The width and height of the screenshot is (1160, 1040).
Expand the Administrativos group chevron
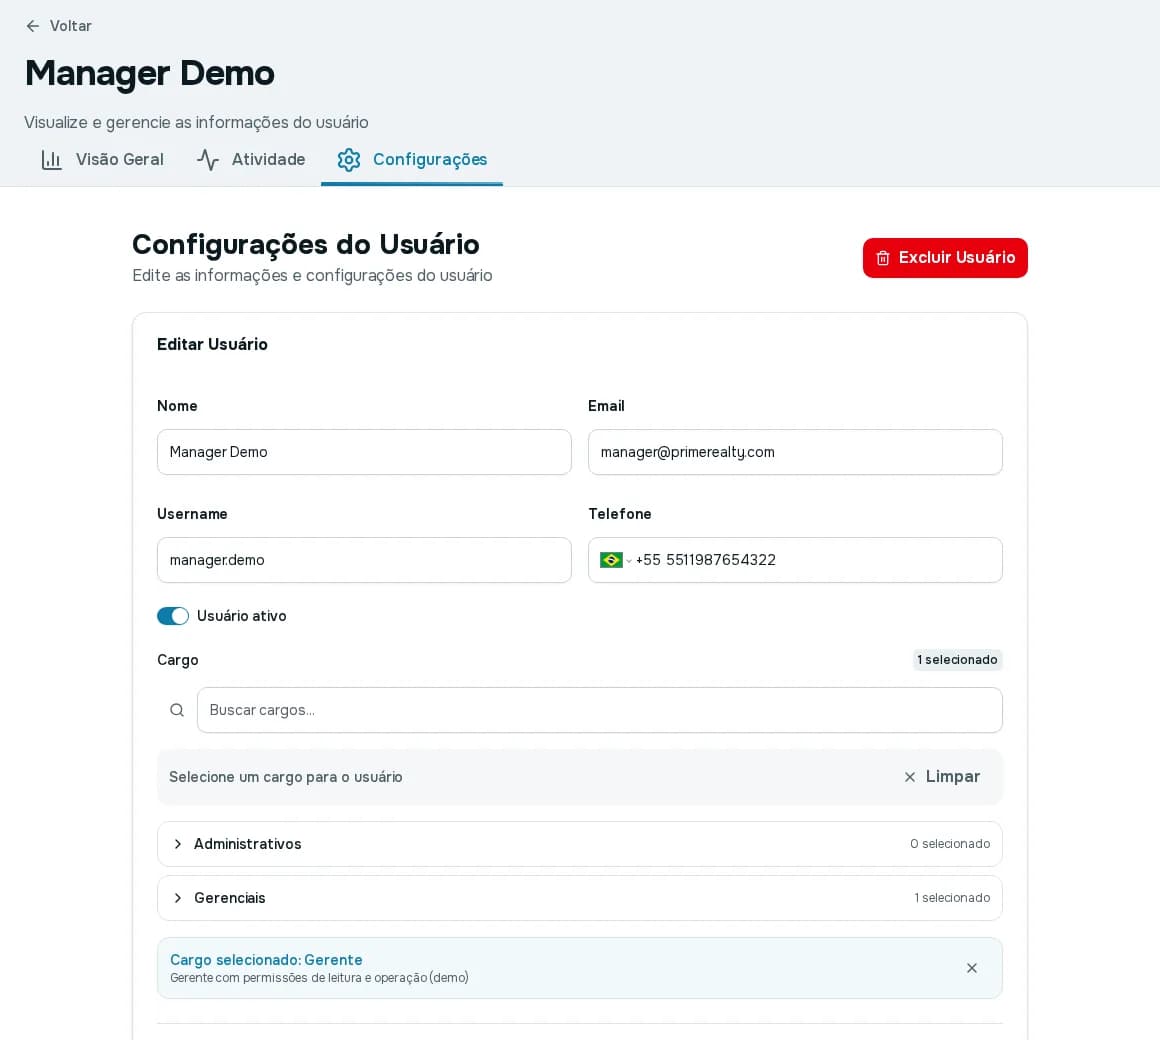pos(178,844)
